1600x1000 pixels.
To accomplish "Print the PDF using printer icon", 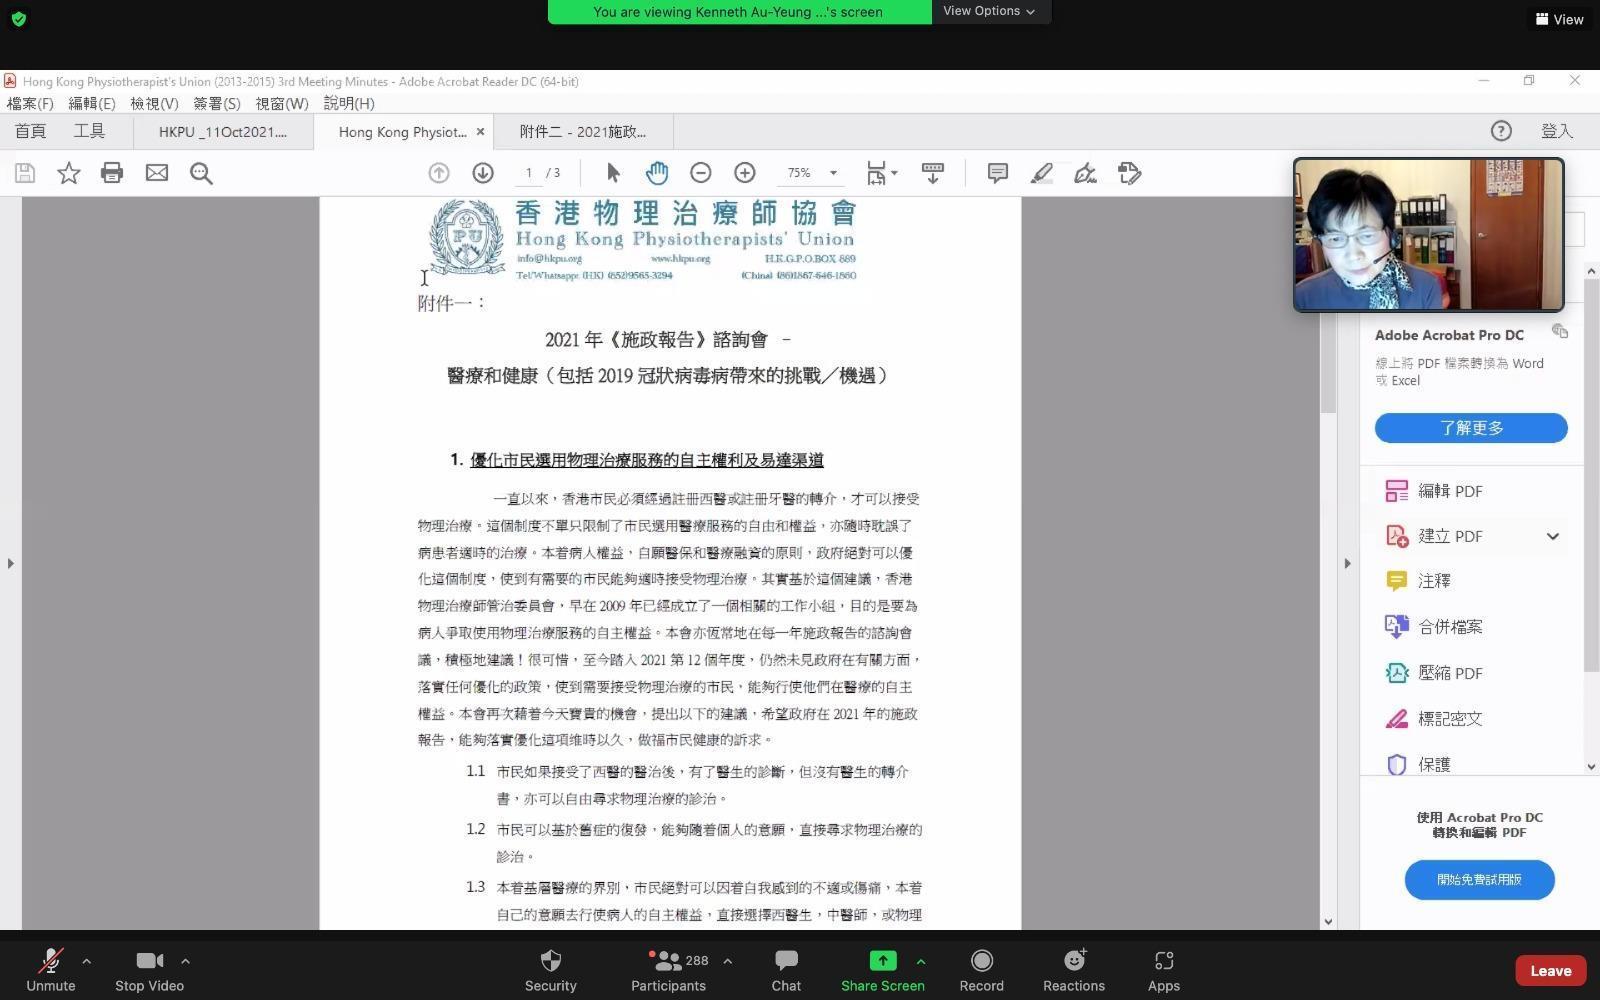I will [x=112, y=173].
